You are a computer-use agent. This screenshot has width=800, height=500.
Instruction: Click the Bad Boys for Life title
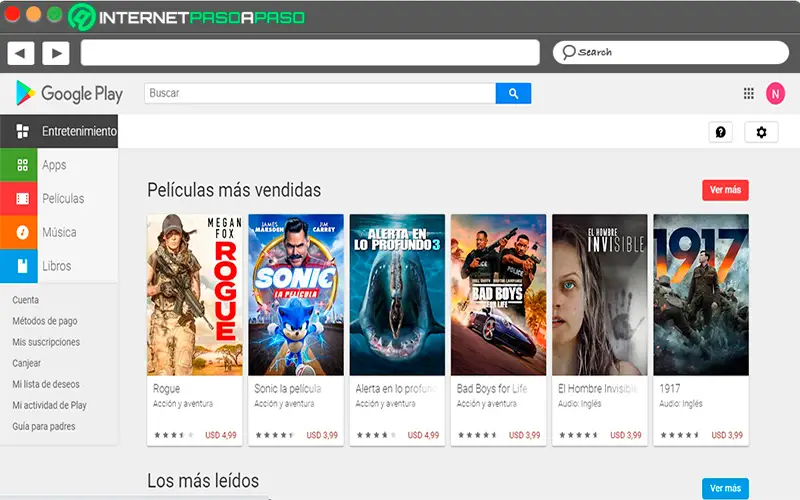coord(492,389)
